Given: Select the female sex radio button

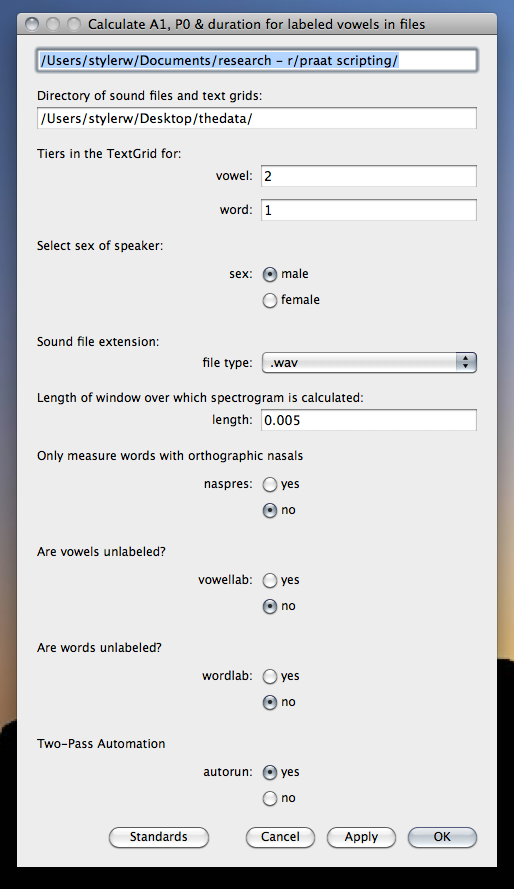Looking at the screenshot, I should tap(270, 300).
